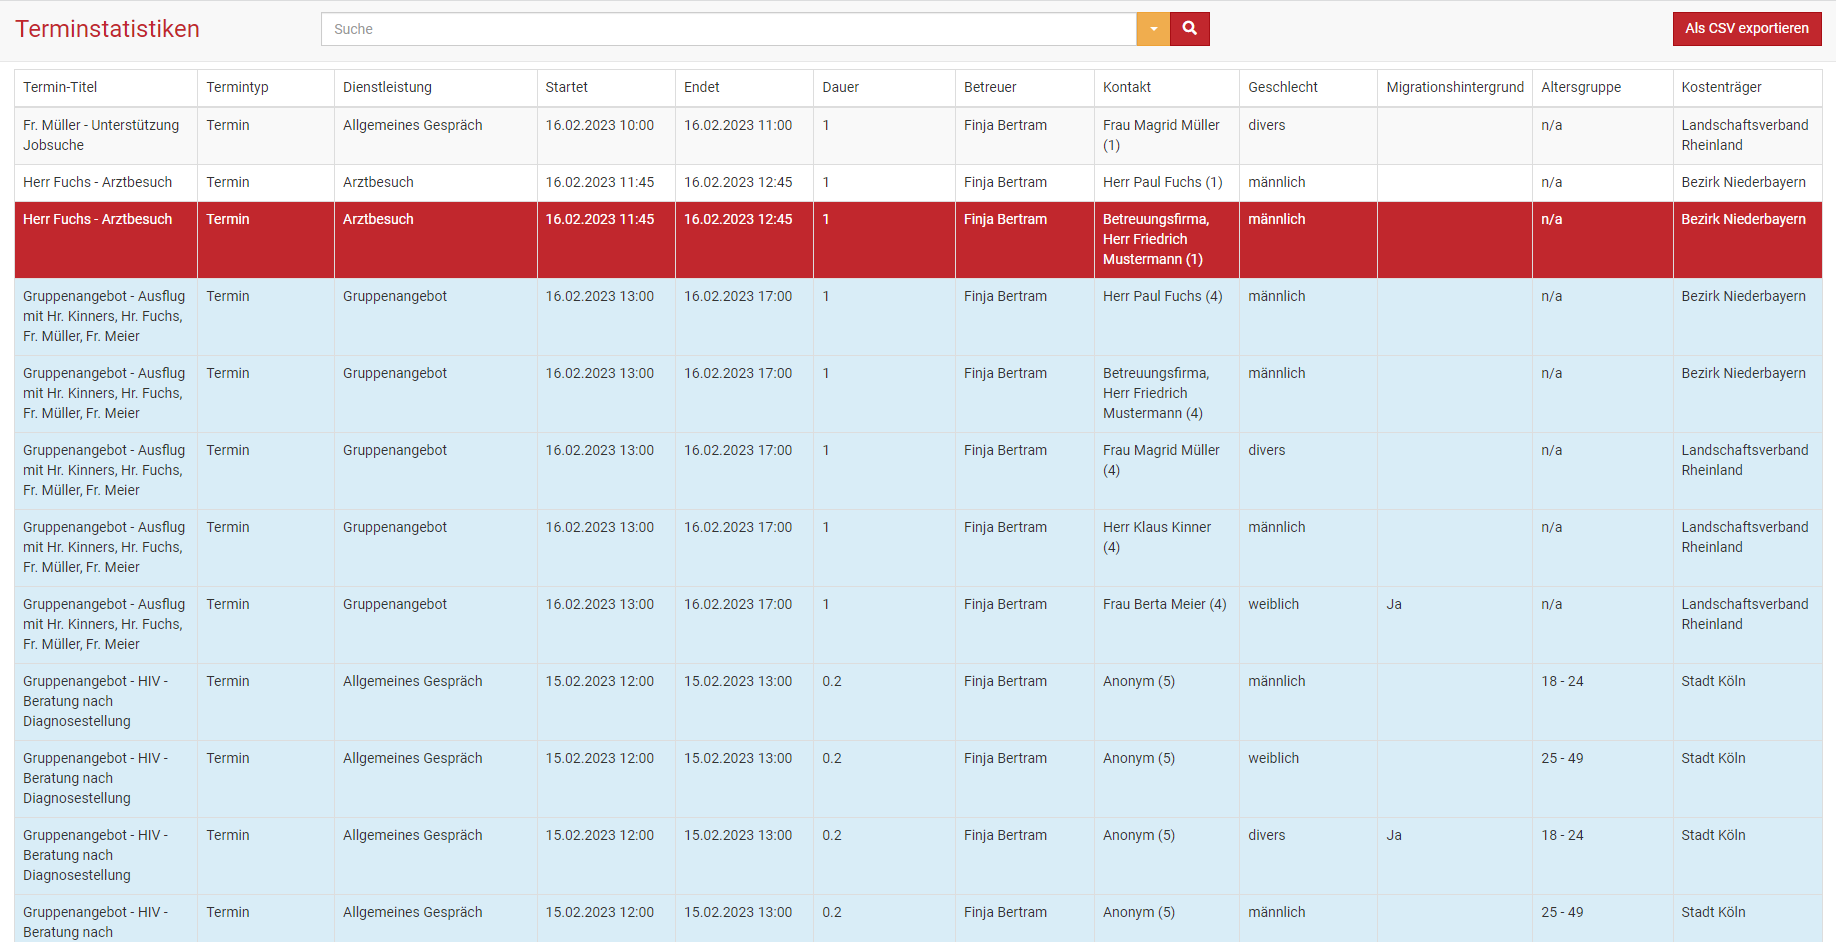Click the Betreuer column header
The image size is (1836, 942).
[990, 87]
